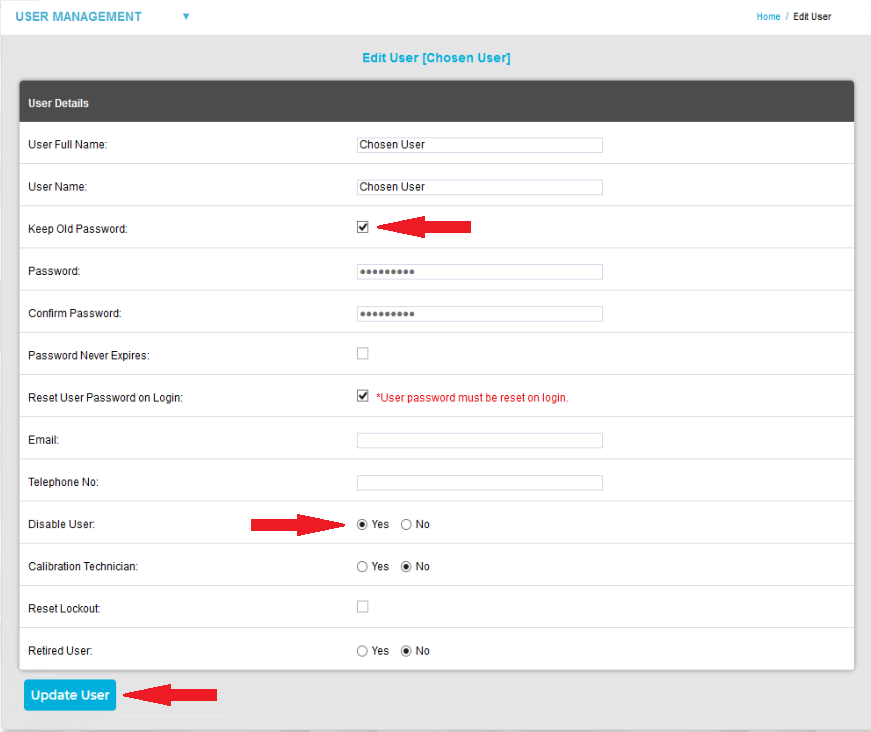Click the User Full Name field
The height and width of the screenshot is (732, 871).
[x=479, y=145]
